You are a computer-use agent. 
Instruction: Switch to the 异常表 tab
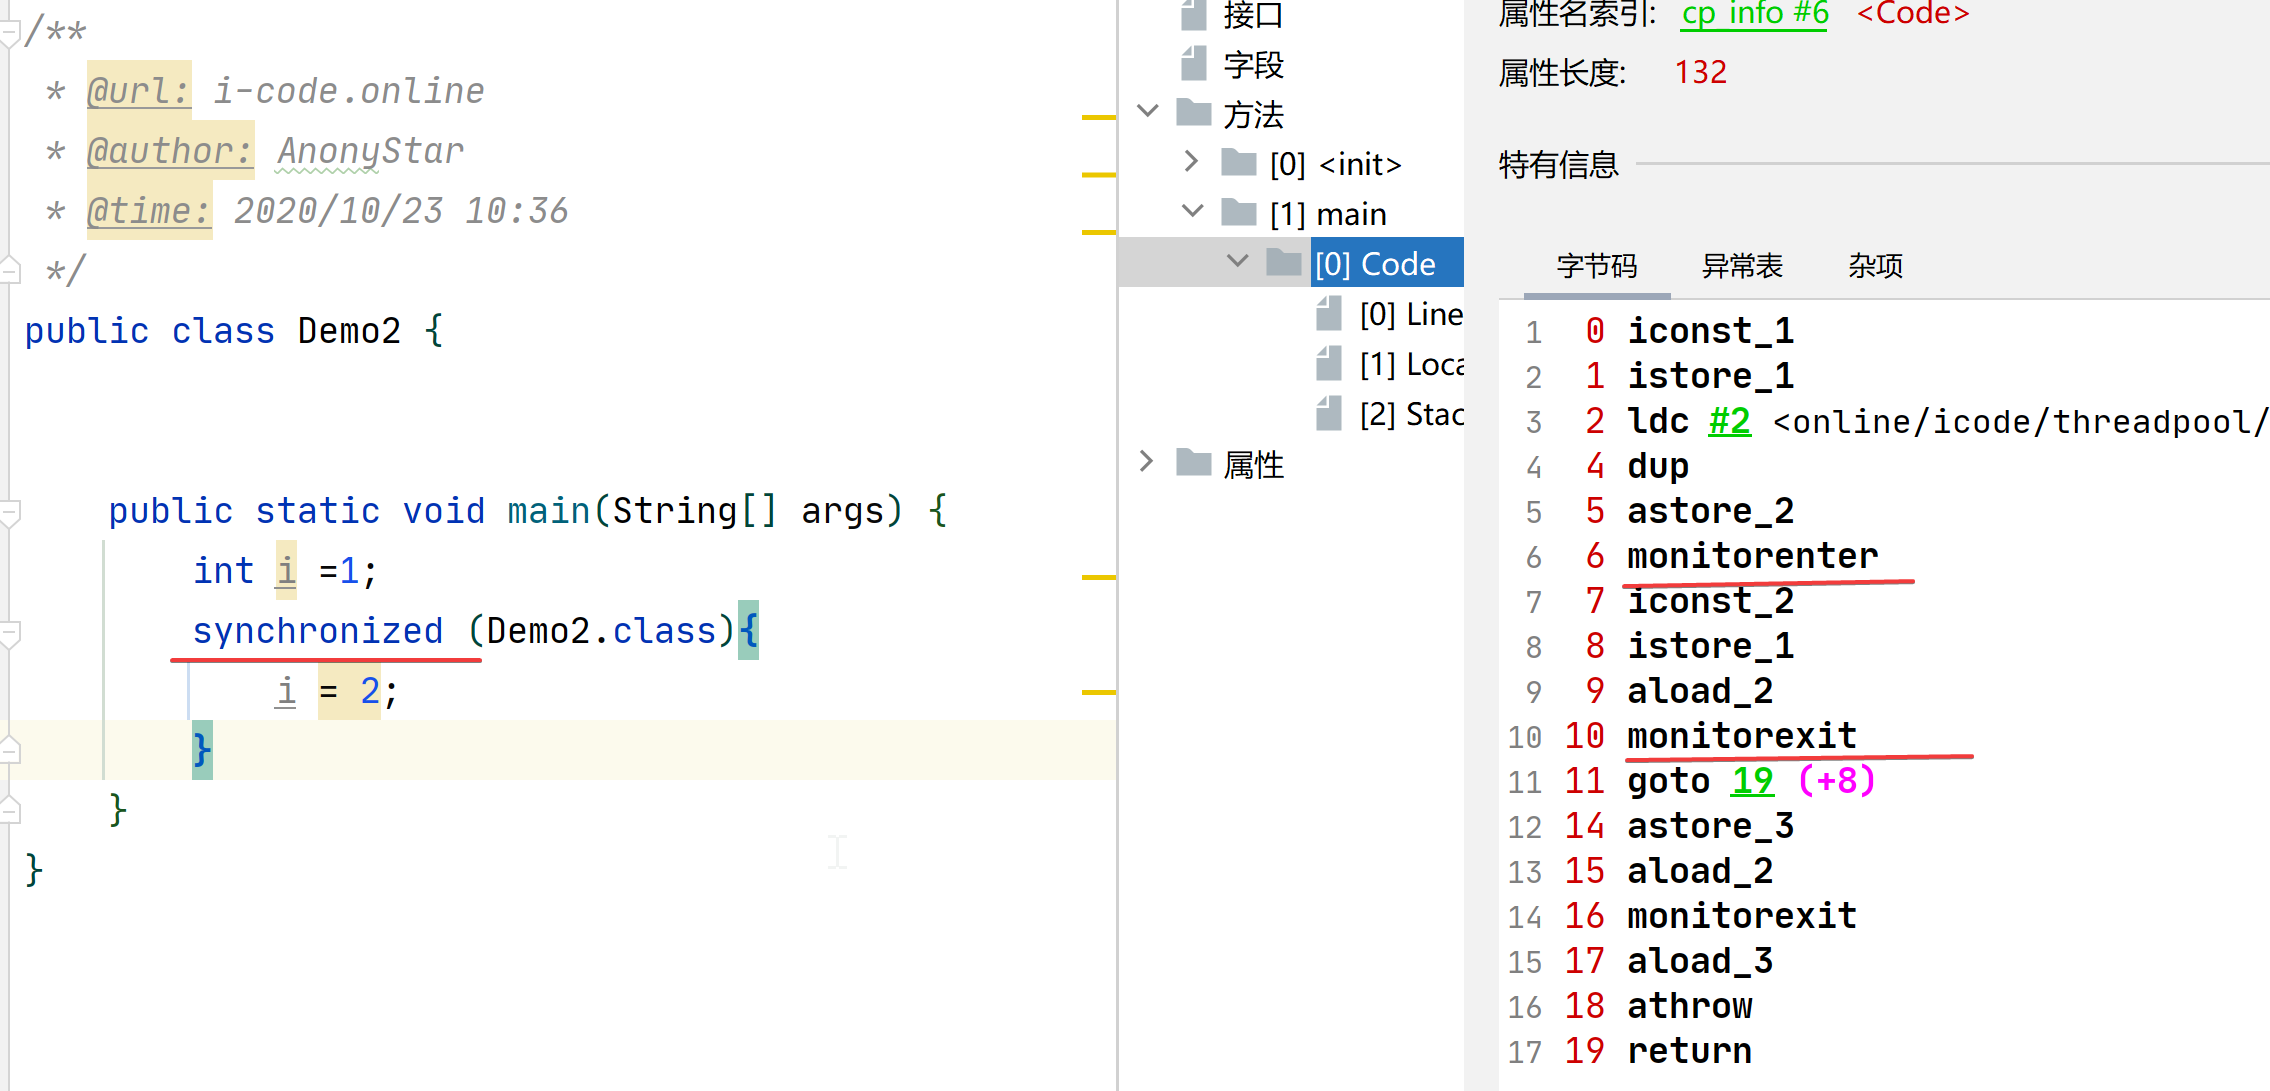(1742, 266)
